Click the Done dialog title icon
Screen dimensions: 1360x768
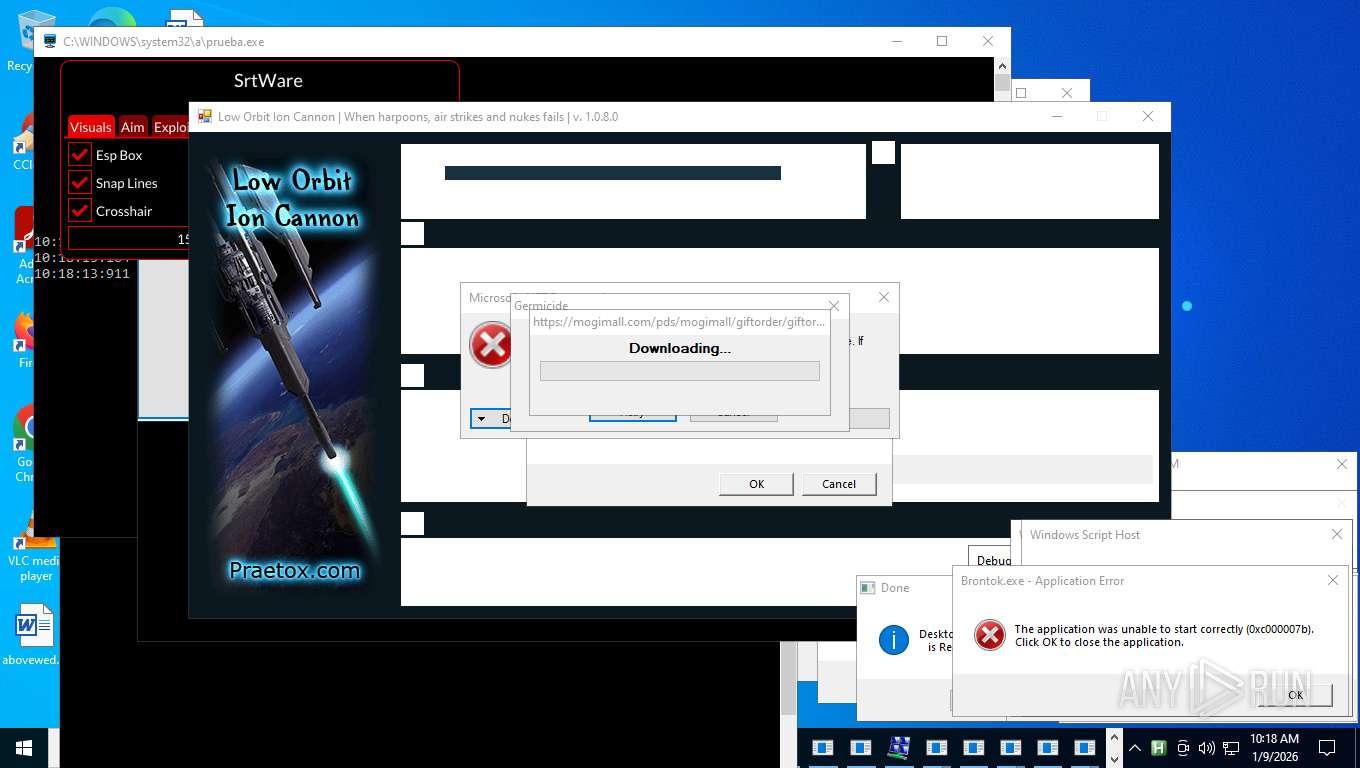click(x=866, y=588)
